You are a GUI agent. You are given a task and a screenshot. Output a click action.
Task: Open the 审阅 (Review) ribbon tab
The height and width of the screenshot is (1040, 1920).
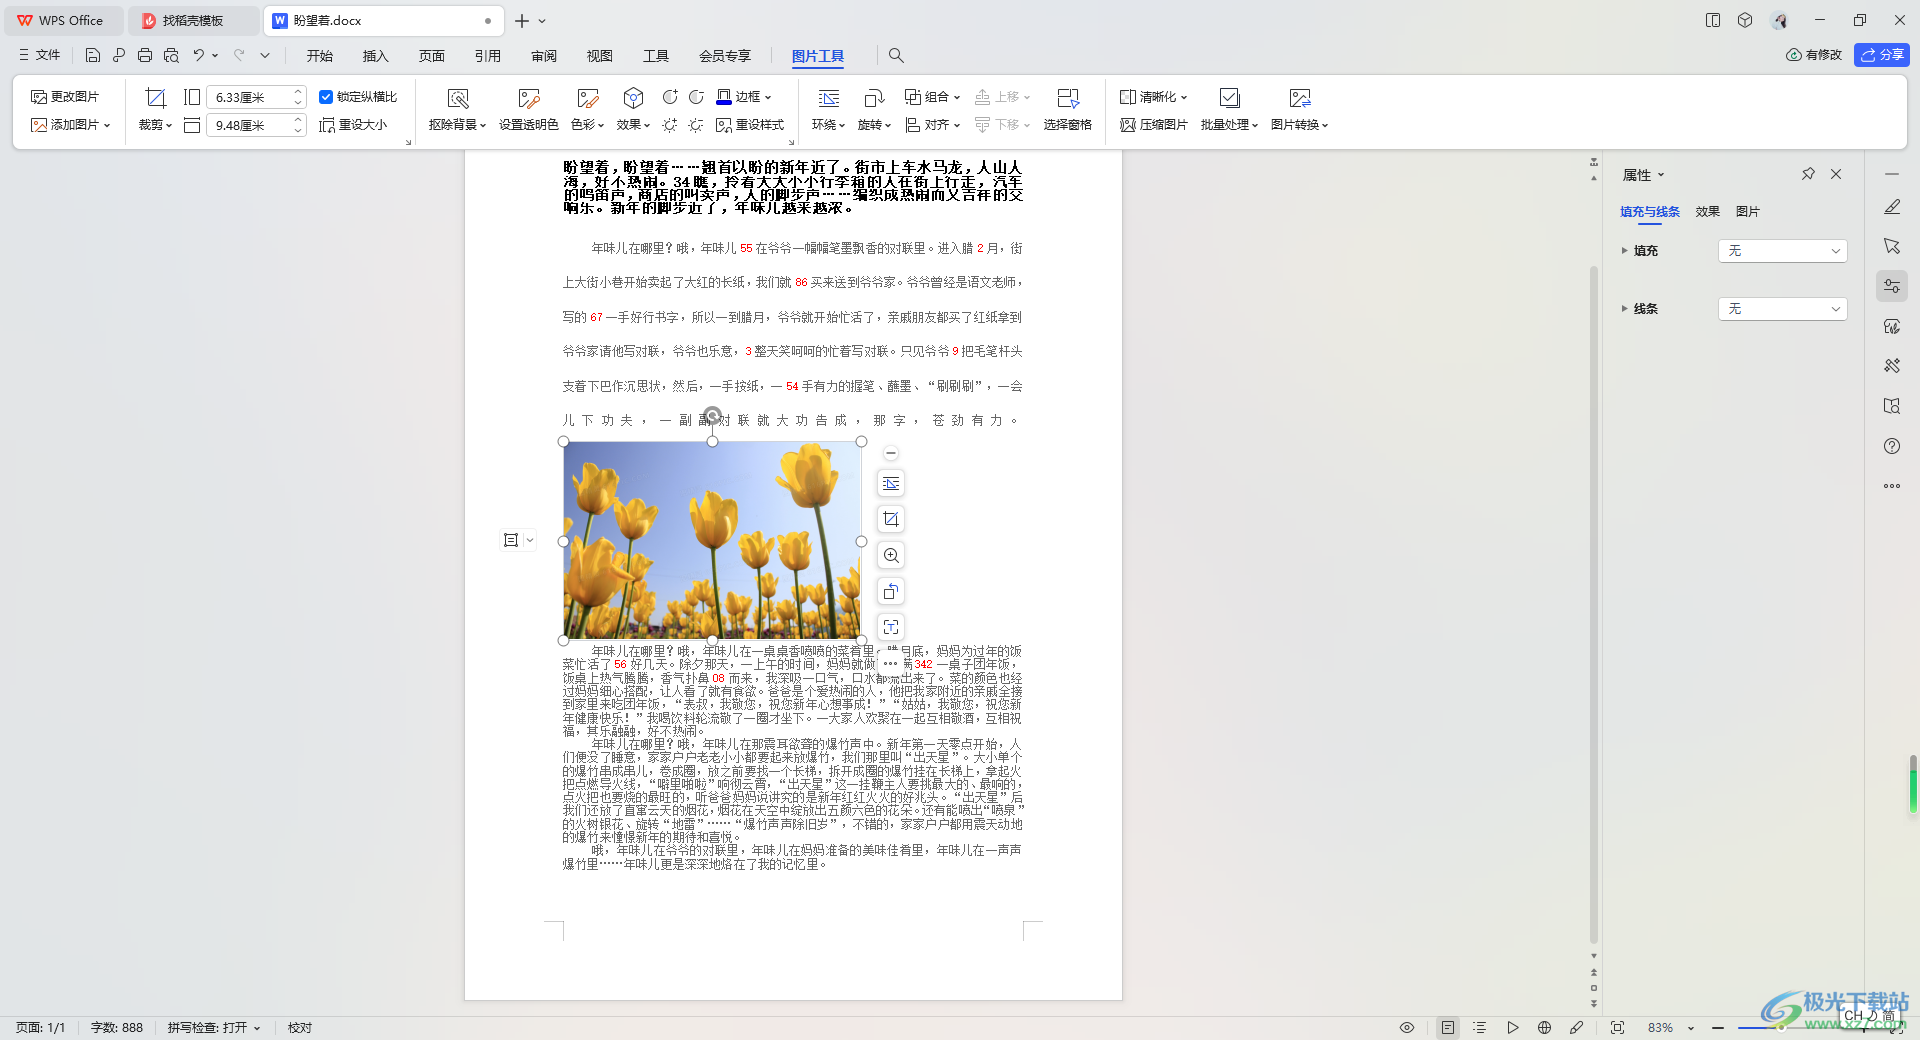[x=544, y=56]
